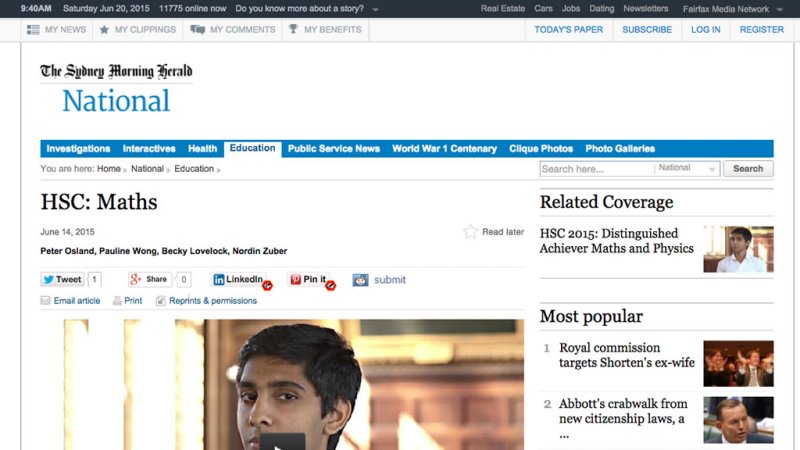Screen dimensions: 800x450
Task: Click 'MY BENEFITS' label
Action: (333, 30)
